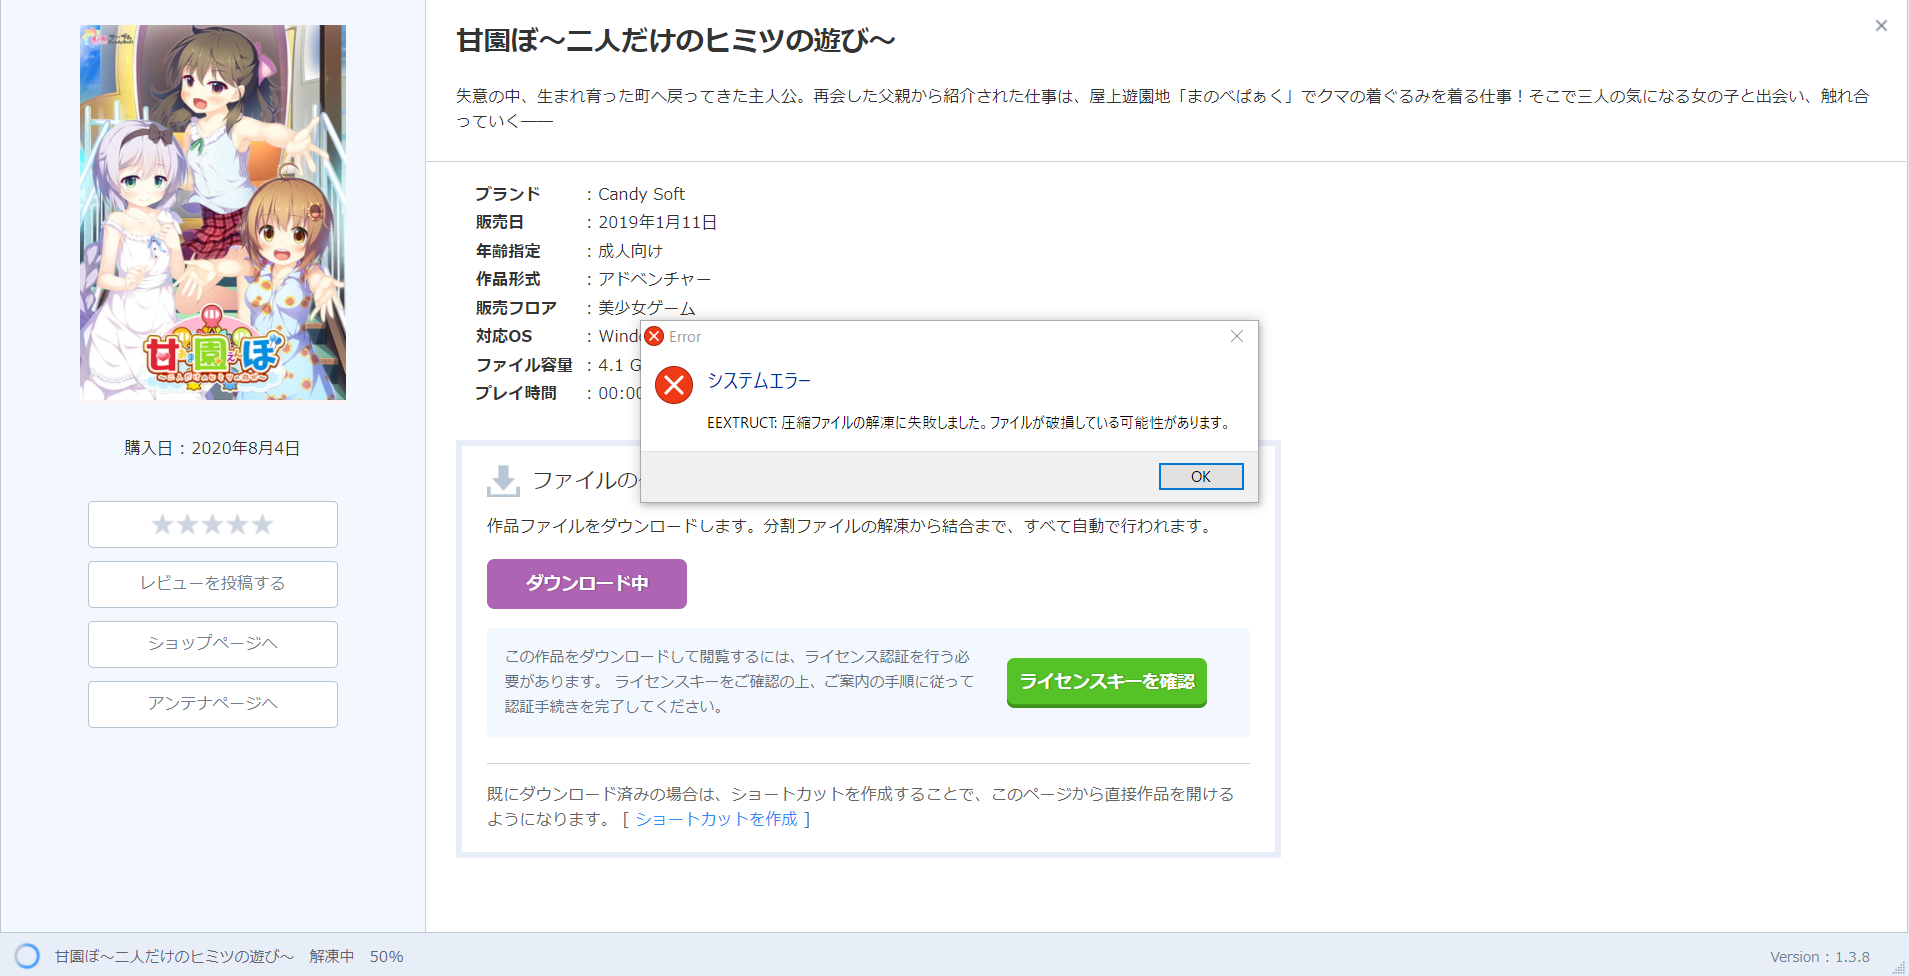Click OK in the system error dialog
This screenshot has height=976, width=1909.
pyautogui.click(x=1200, y=476)
